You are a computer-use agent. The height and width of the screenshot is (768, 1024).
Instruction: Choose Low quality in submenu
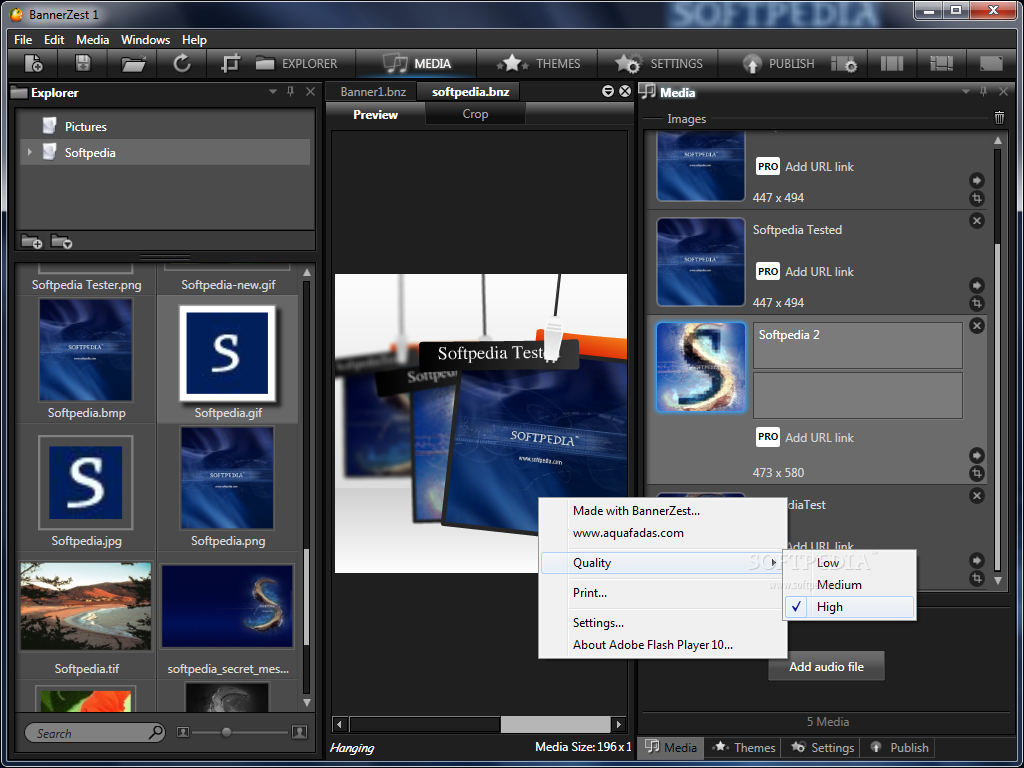[x=849, y=563]
